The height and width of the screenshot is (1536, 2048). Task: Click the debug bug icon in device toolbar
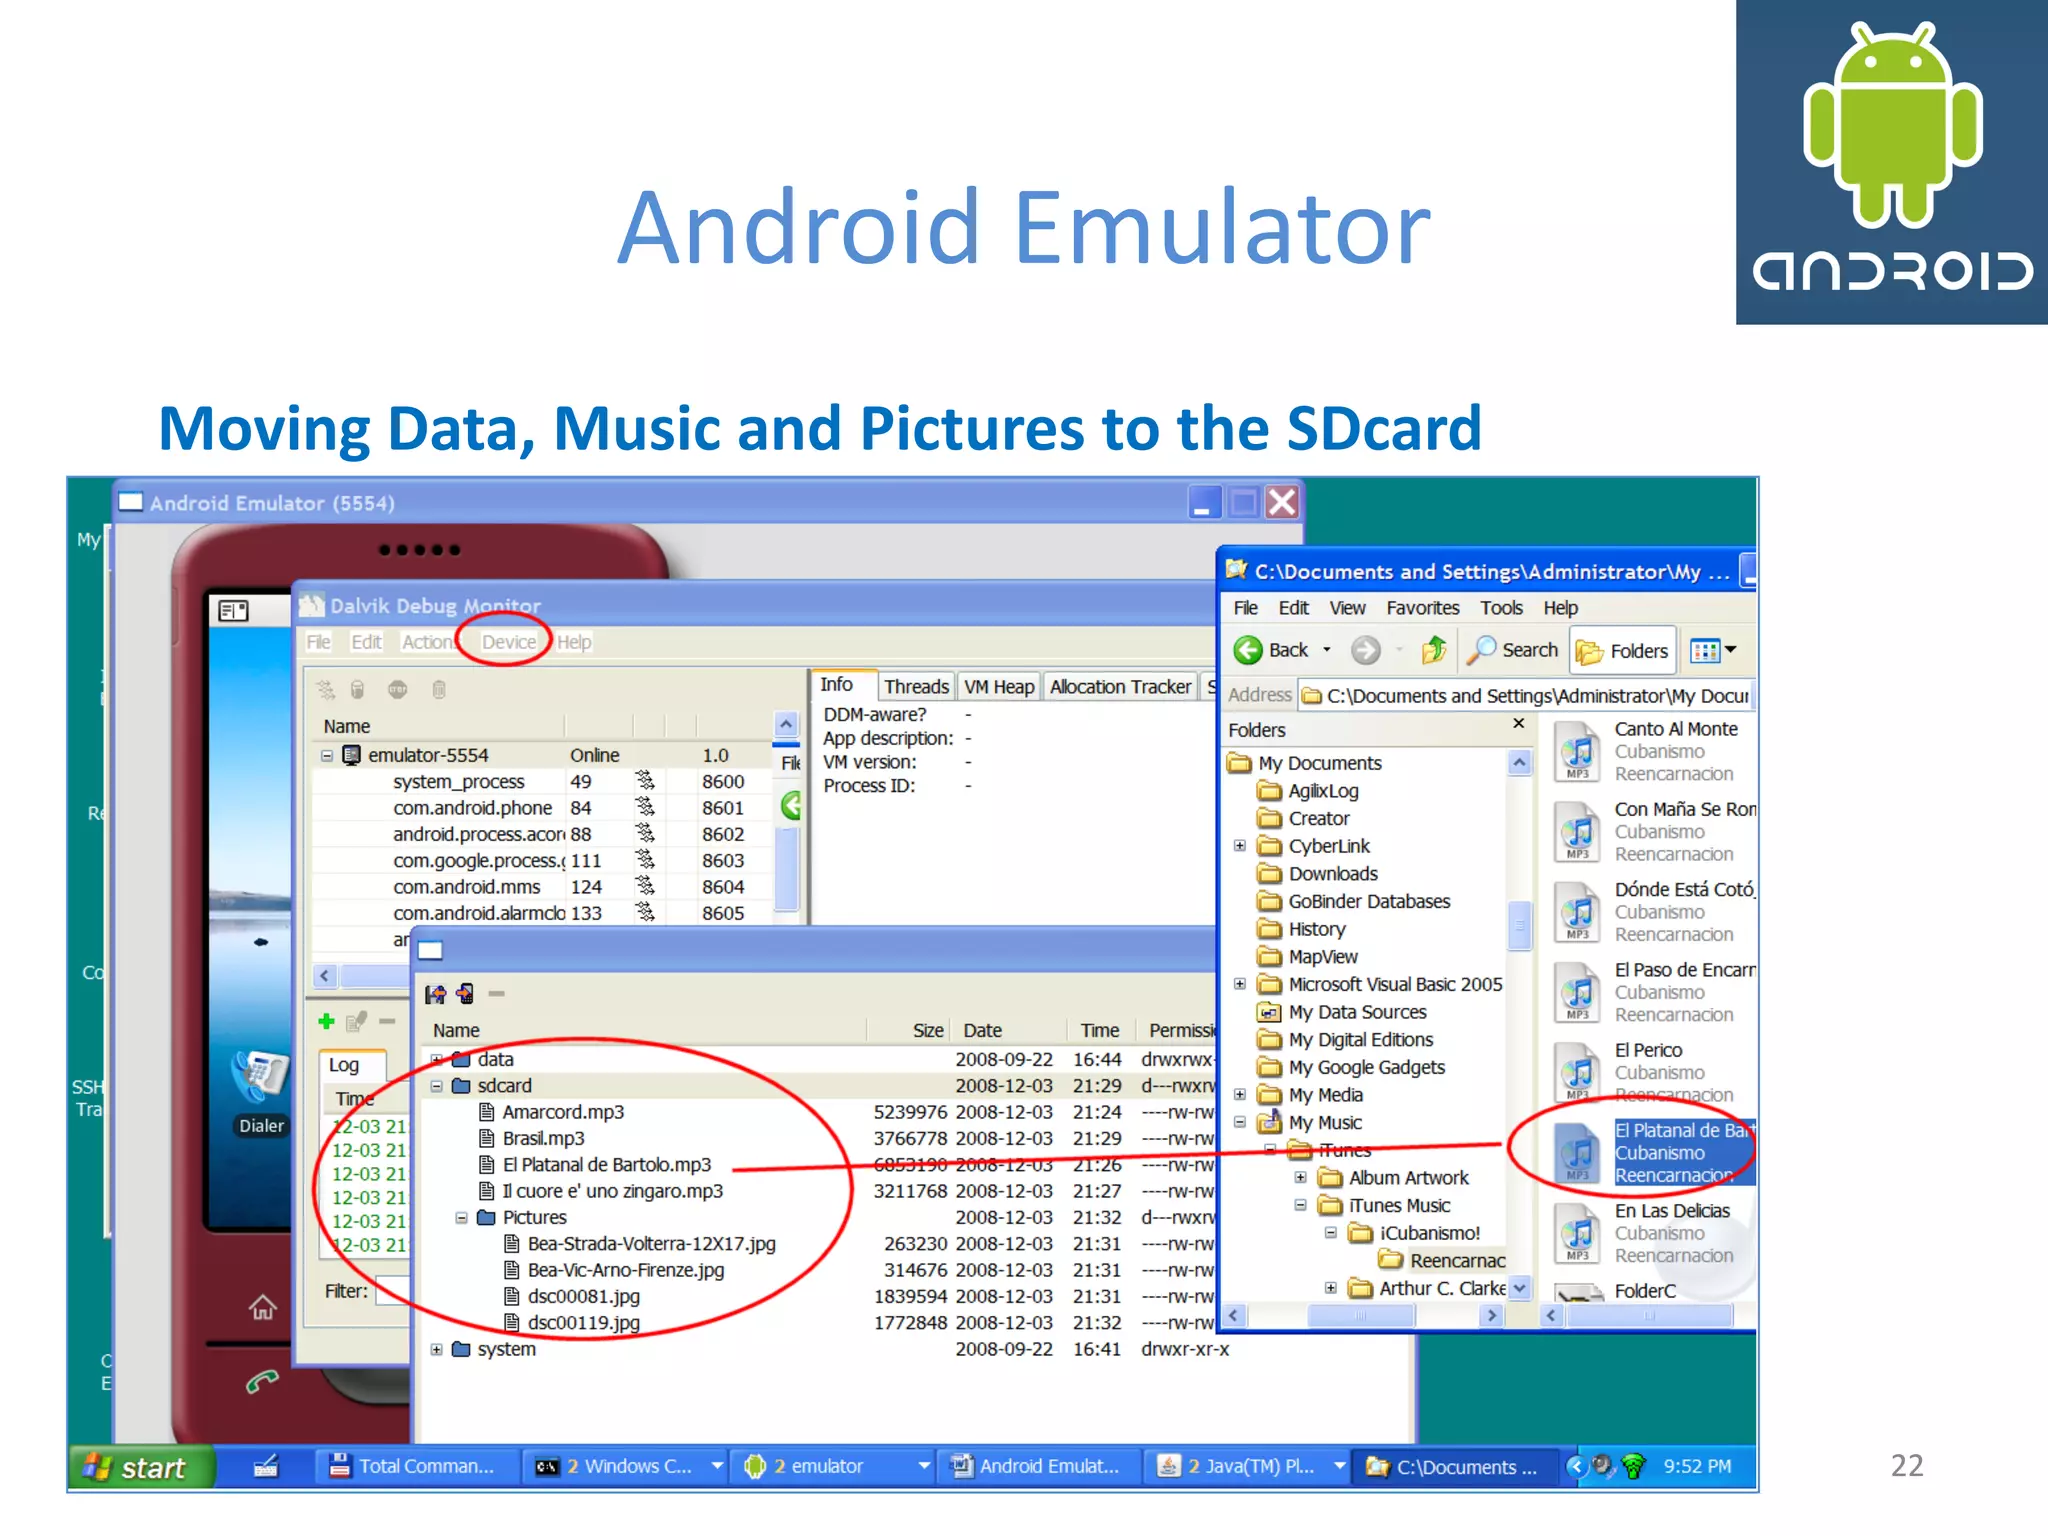[326, 690]
